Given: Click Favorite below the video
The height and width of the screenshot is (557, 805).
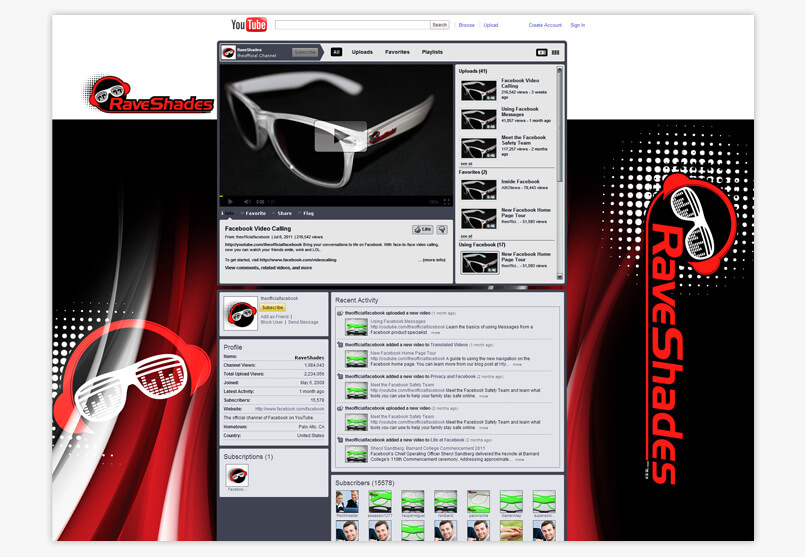Looking at the screenshot, I should coord(254,213).
